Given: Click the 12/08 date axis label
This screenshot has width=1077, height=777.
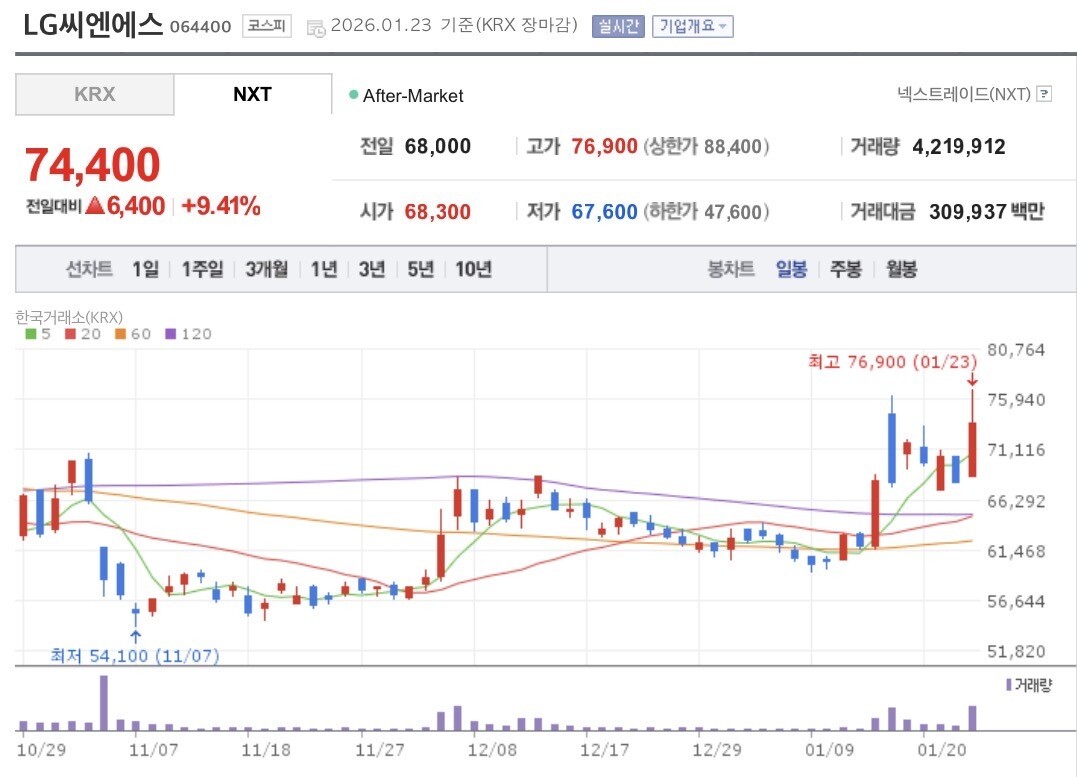Looking at the screenshot, I should point(492,750).
